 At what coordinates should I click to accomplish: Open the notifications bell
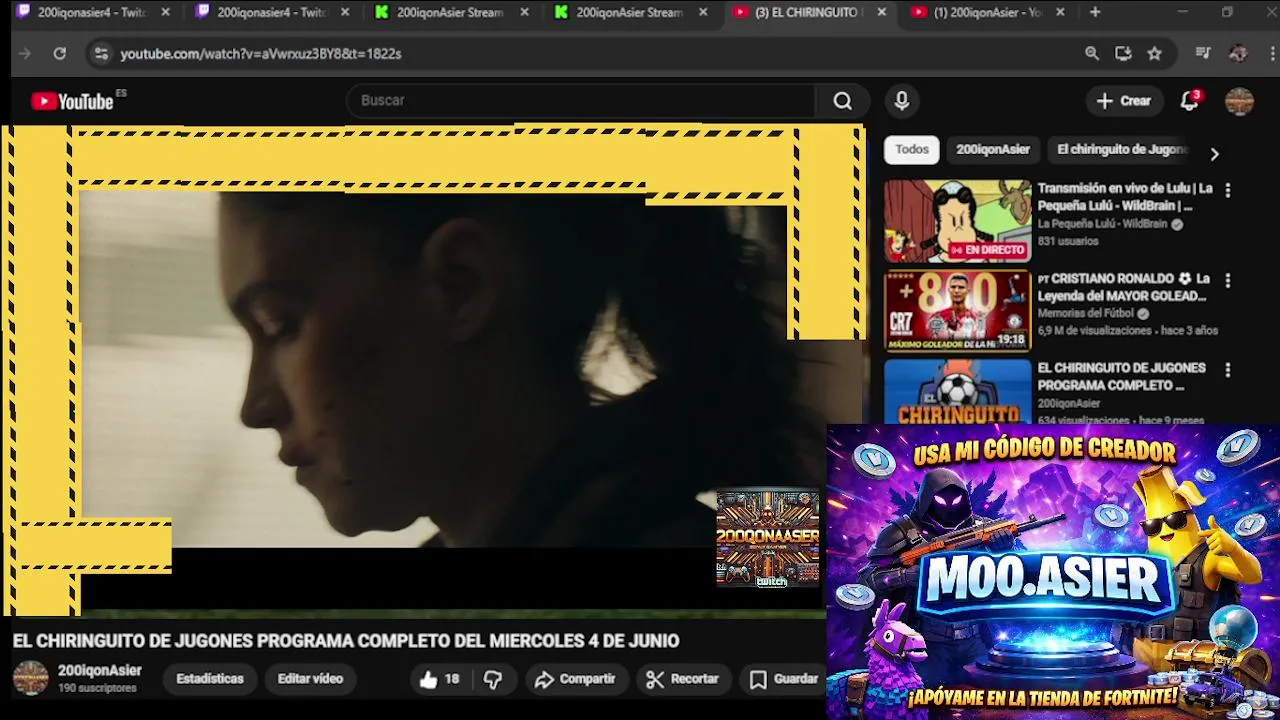pyautogui.click(x=1189, y=101)
